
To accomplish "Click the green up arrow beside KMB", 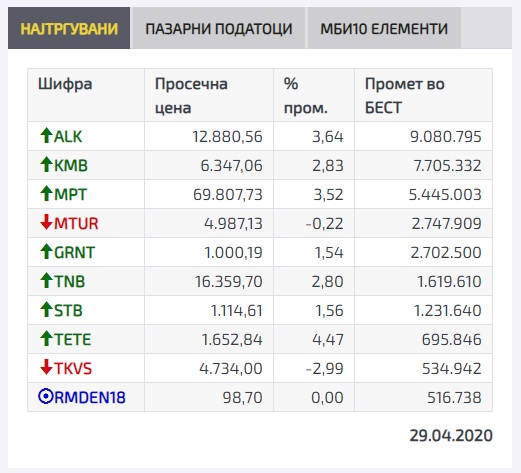I will (46, 165).
